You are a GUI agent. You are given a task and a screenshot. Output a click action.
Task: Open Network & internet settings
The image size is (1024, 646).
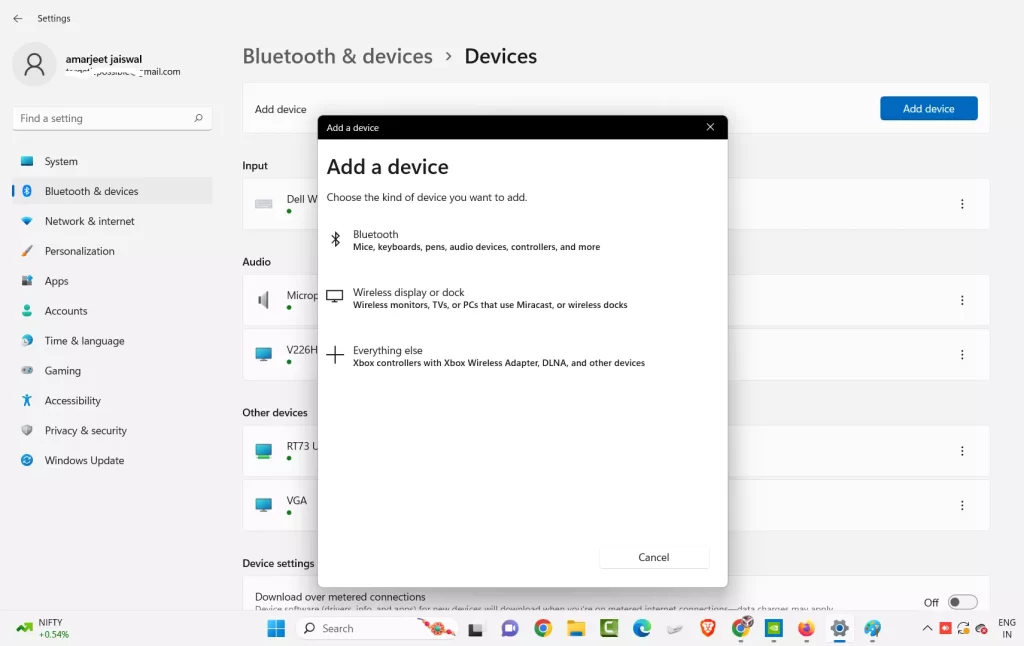pos(112,221)
